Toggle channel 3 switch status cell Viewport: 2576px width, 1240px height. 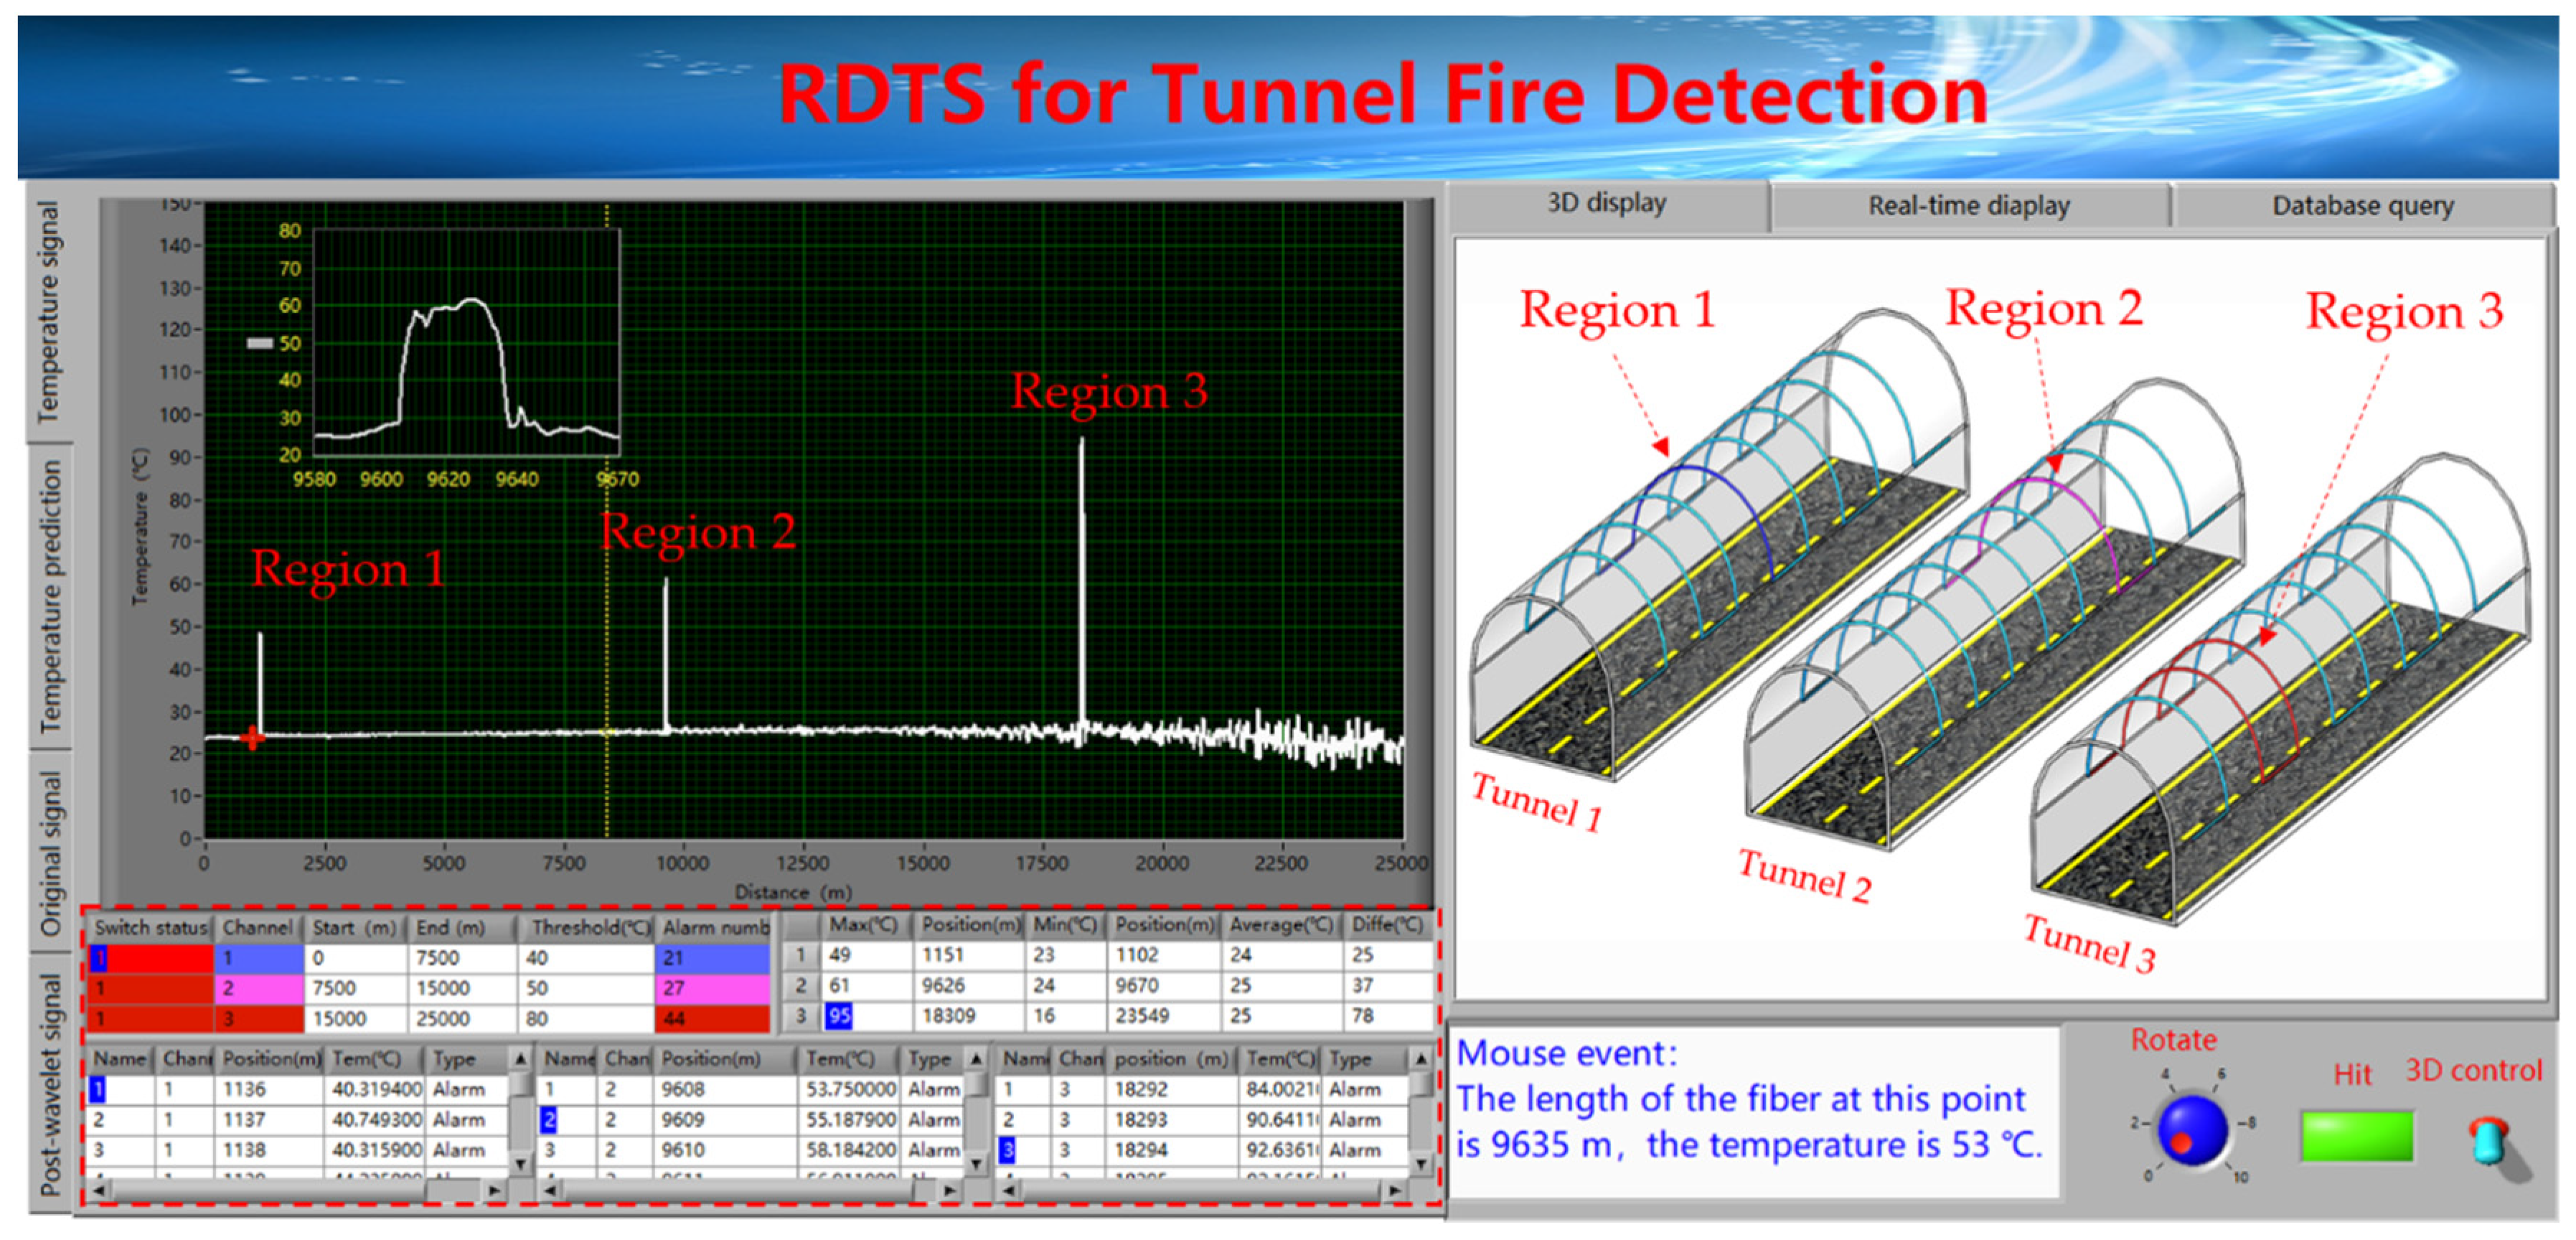tap(150, 1019)
